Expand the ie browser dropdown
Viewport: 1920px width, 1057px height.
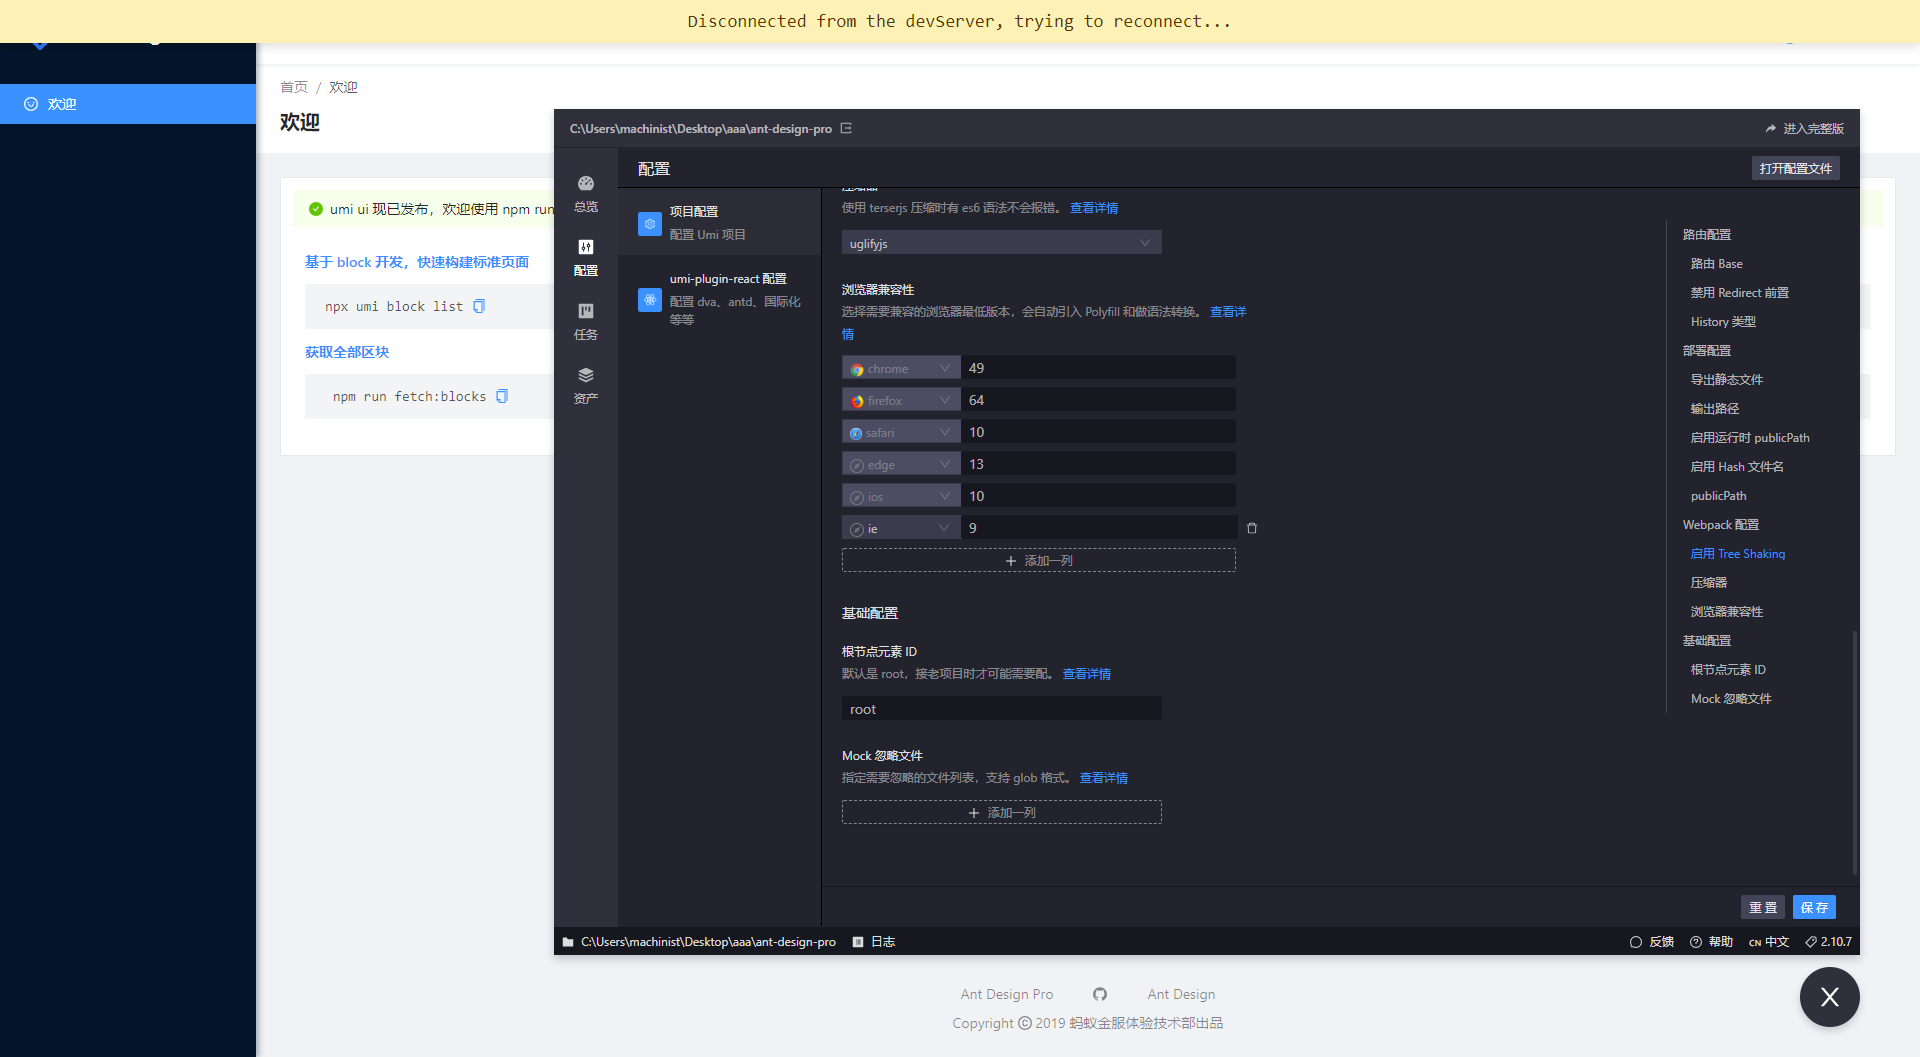[901, 528]
